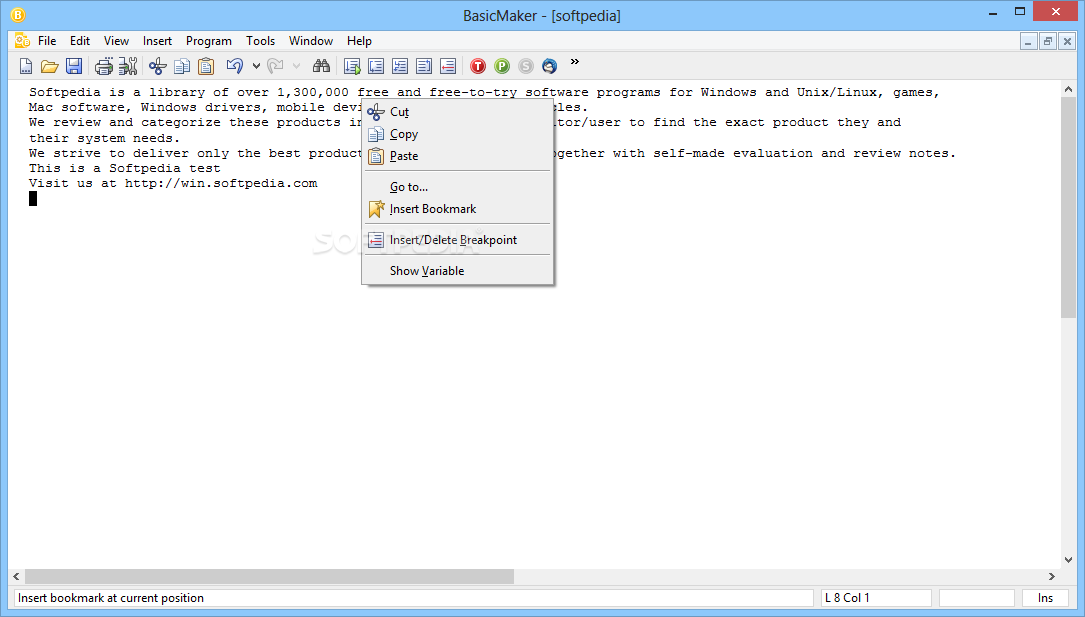1085x617 pixels.
Task: Restore the inner document window
Action: click(1048, 42)
